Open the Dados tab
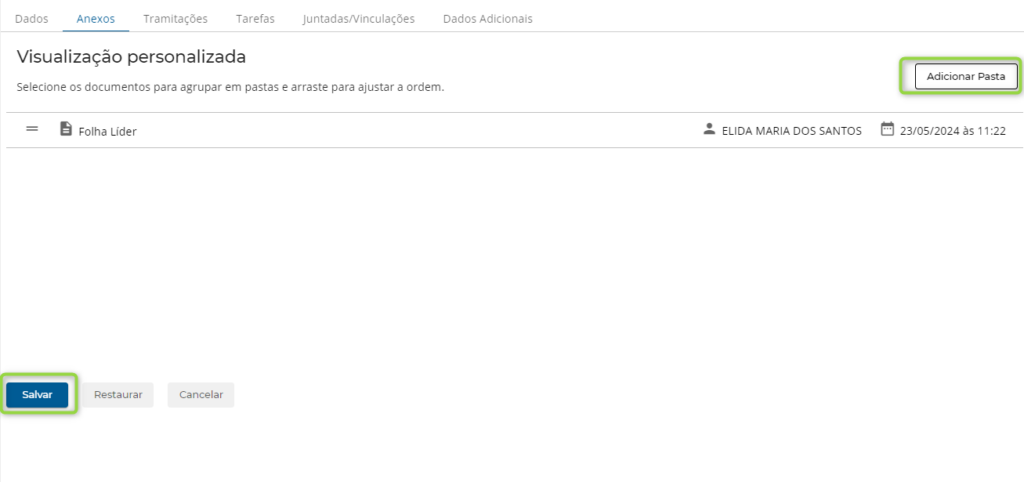The image size is (1024, 482). coord(31,19)
